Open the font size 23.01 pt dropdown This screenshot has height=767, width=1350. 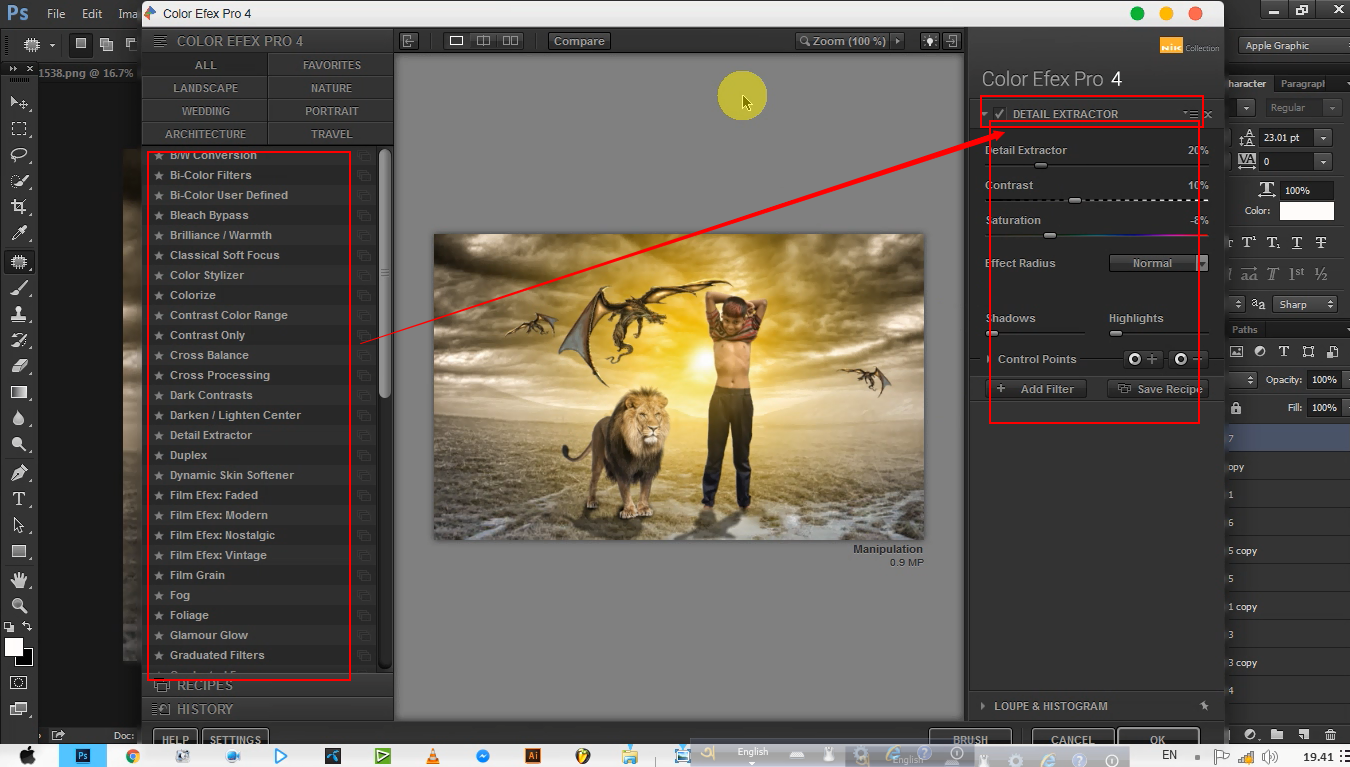point(1324,138)
